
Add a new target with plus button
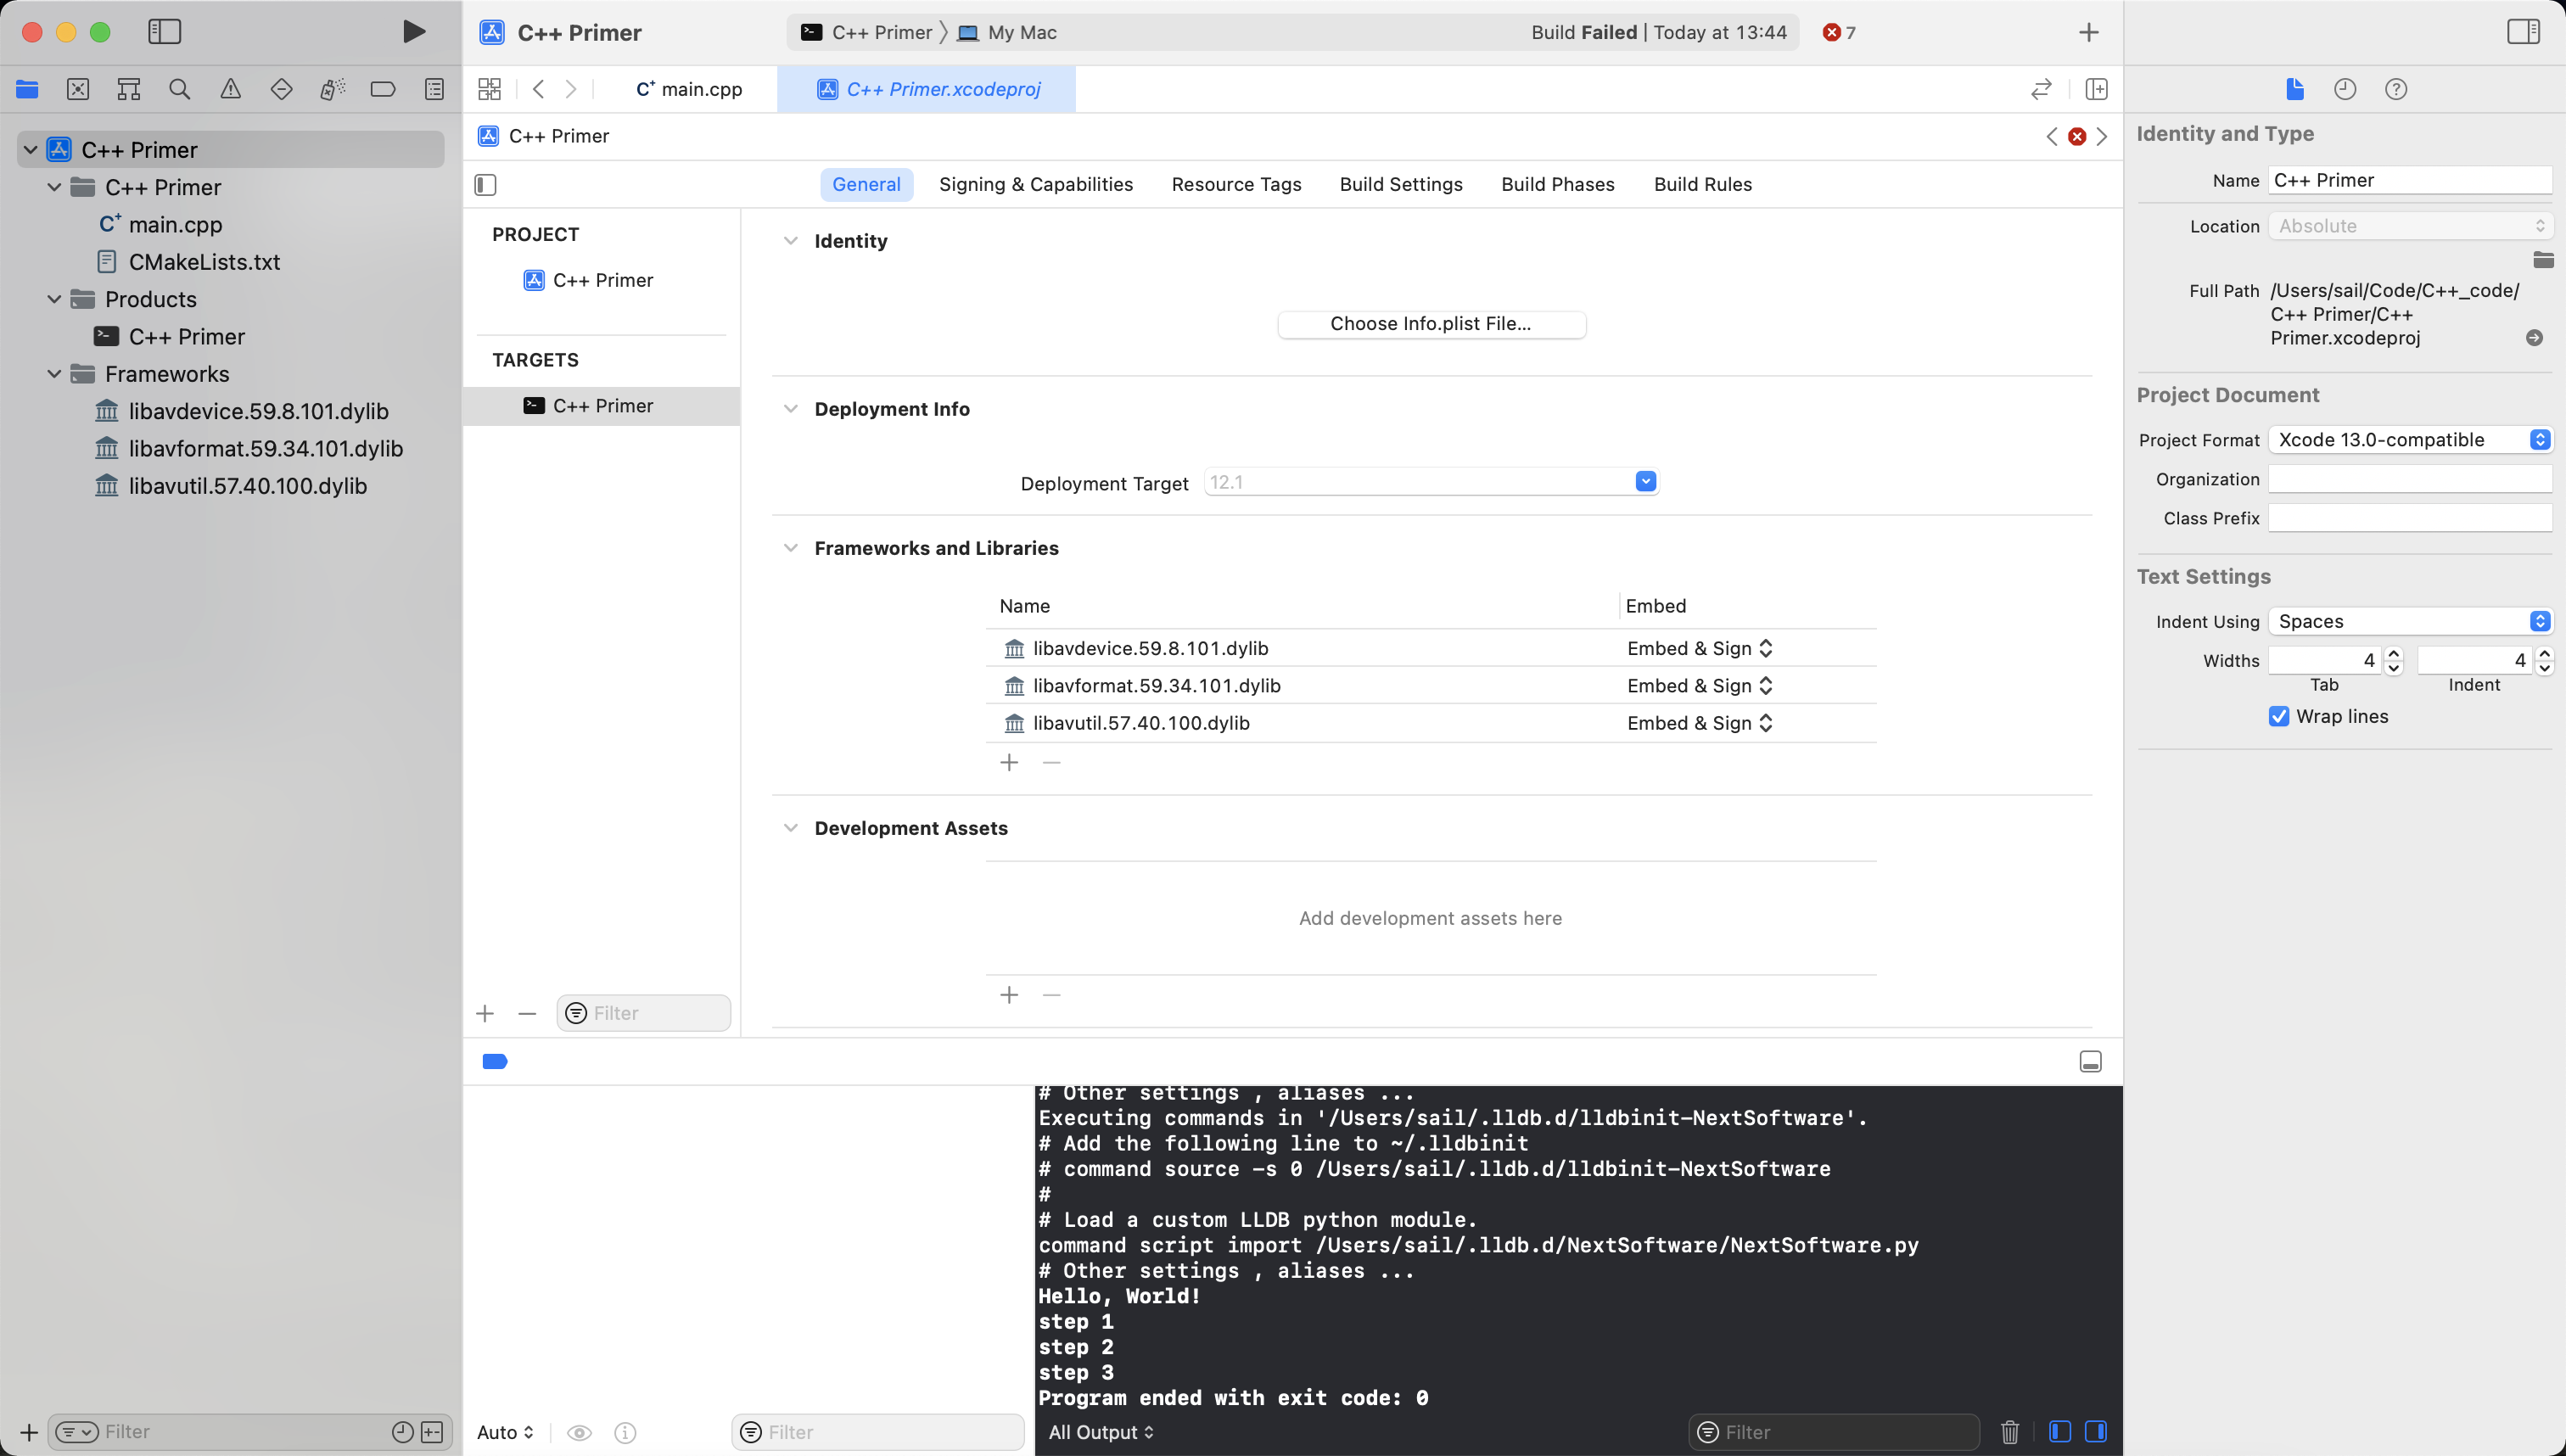[485, 1014]
